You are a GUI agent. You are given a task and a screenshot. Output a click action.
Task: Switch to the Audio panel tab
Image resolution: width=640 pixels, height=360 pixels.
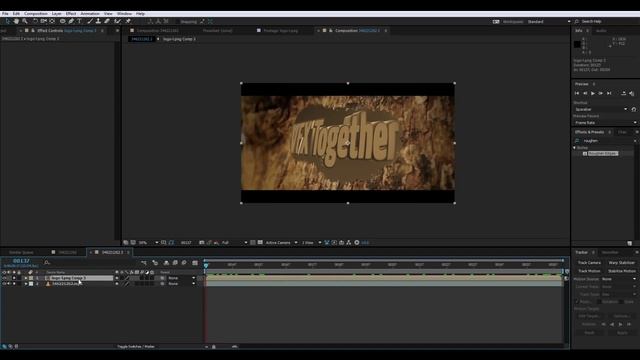coord(601,31)
